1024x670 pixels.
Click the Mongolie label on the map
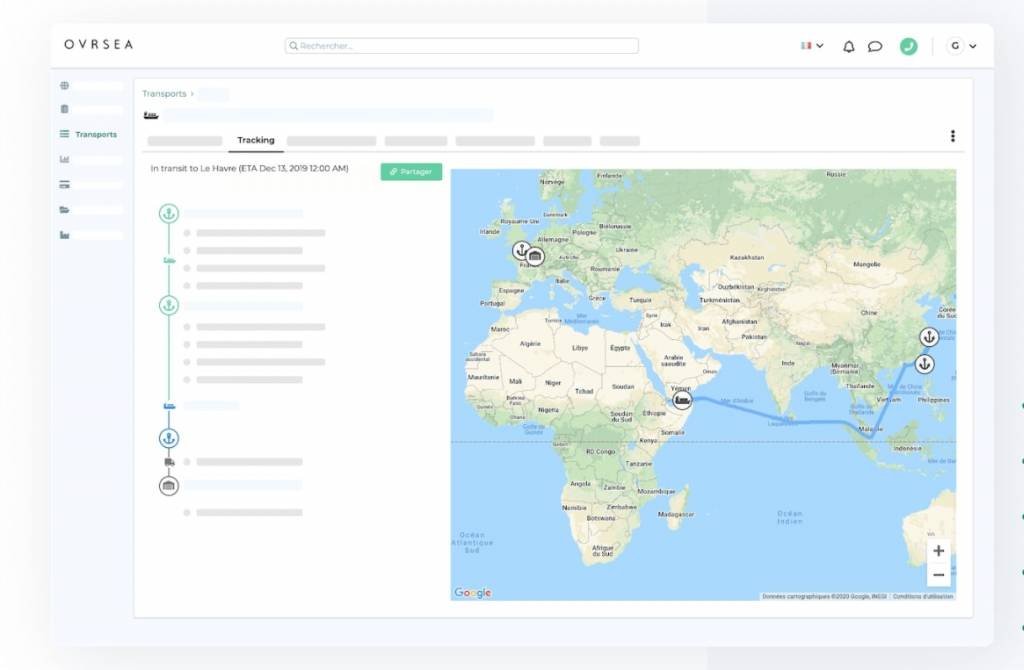[x=867, y=264]
